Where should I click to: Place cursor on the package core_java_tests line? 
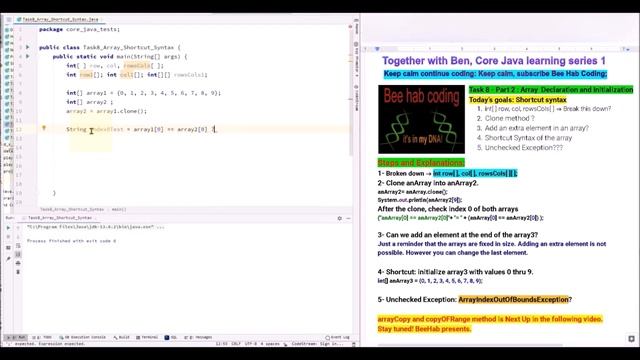pos(79,29)
